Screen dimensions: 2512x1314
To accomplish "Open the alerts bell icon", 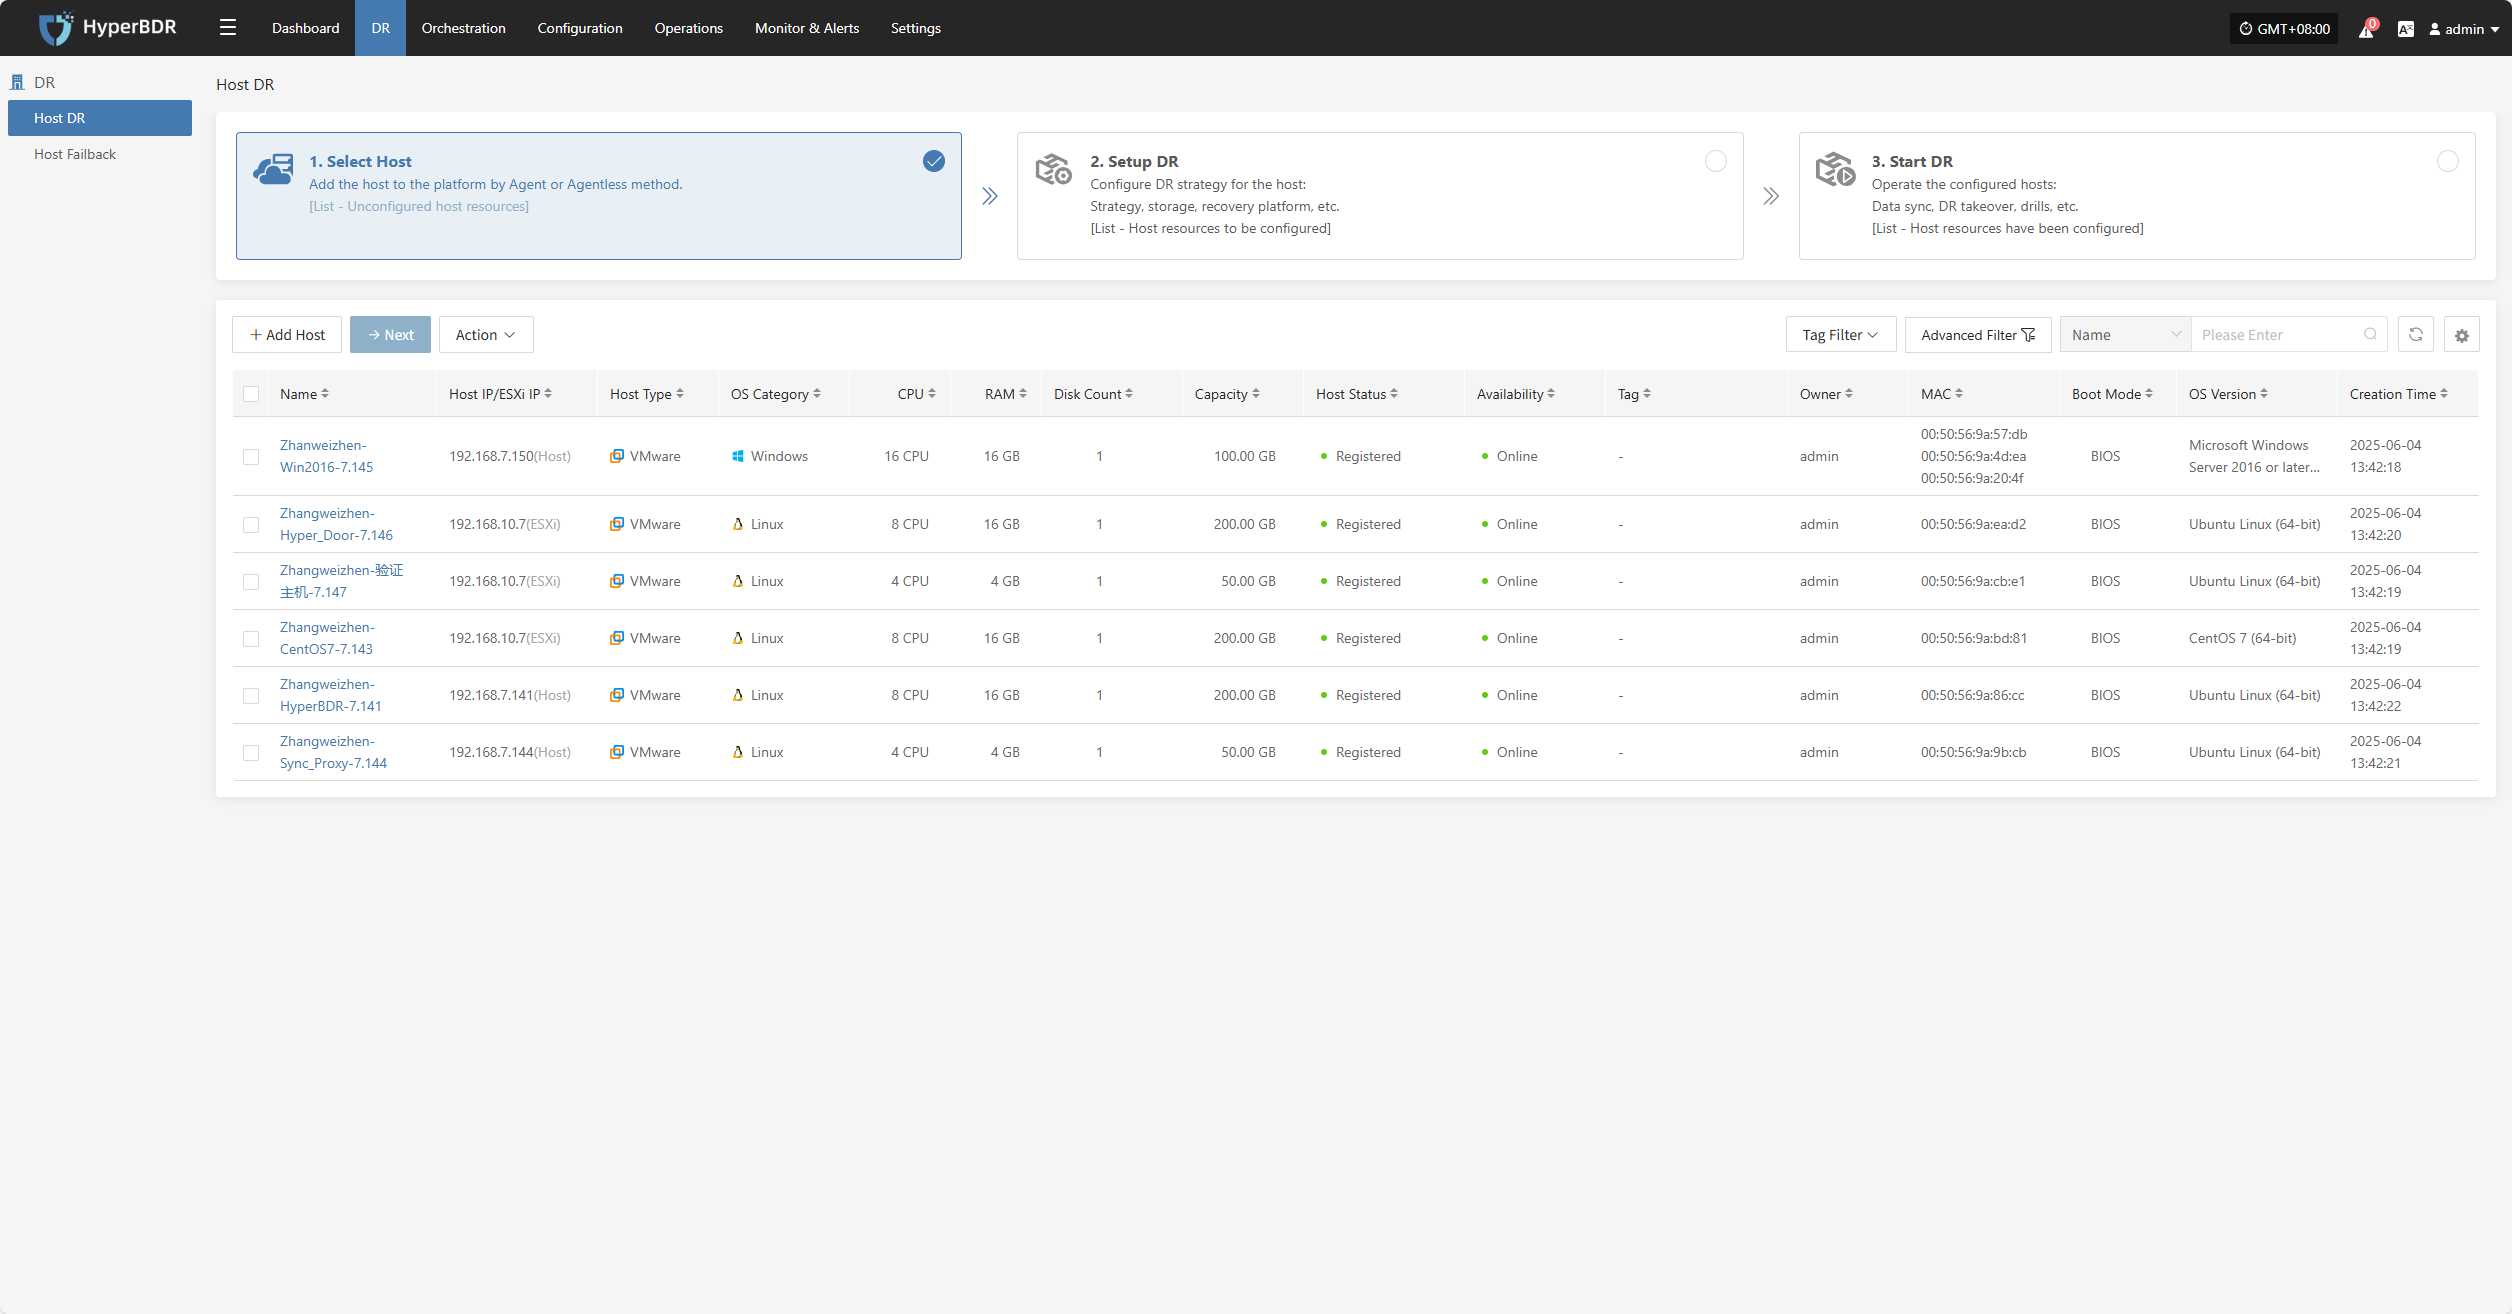I will (2366, 29).
